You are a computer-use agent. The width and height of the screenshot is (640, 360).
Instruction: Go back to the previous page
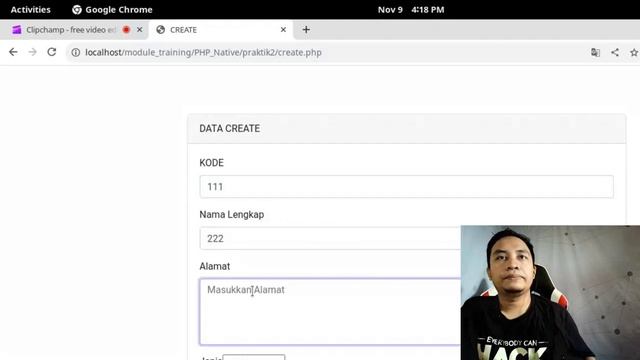pyautogui.click(x=13, y=52)
